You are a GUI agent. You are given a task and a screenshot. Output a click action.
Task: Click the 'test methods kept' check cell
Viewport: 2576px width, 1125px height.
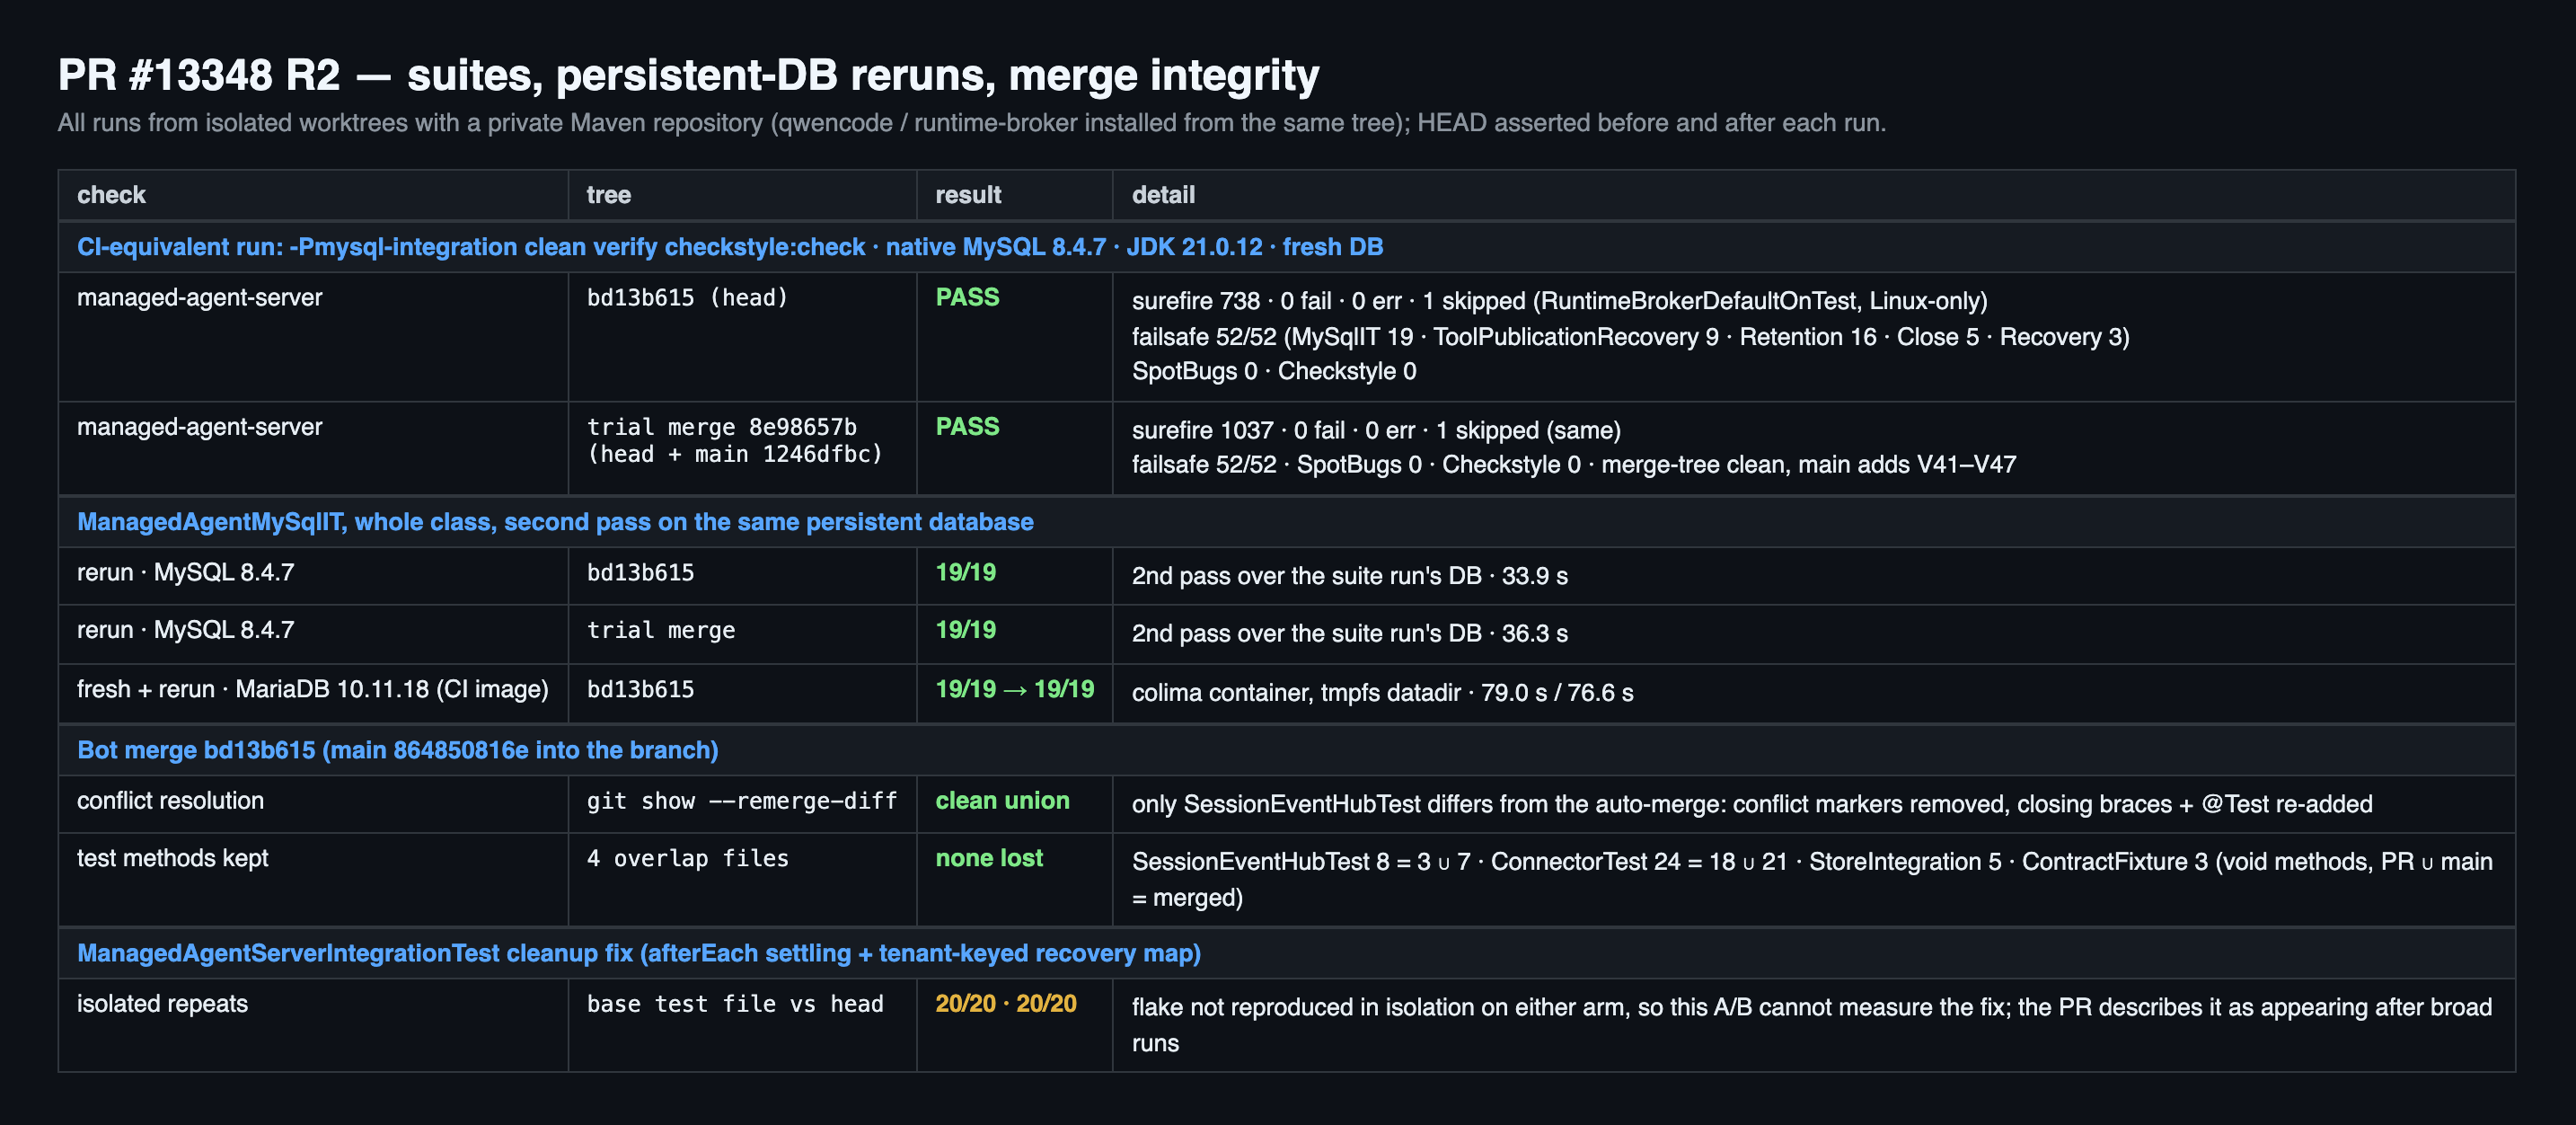172,859
